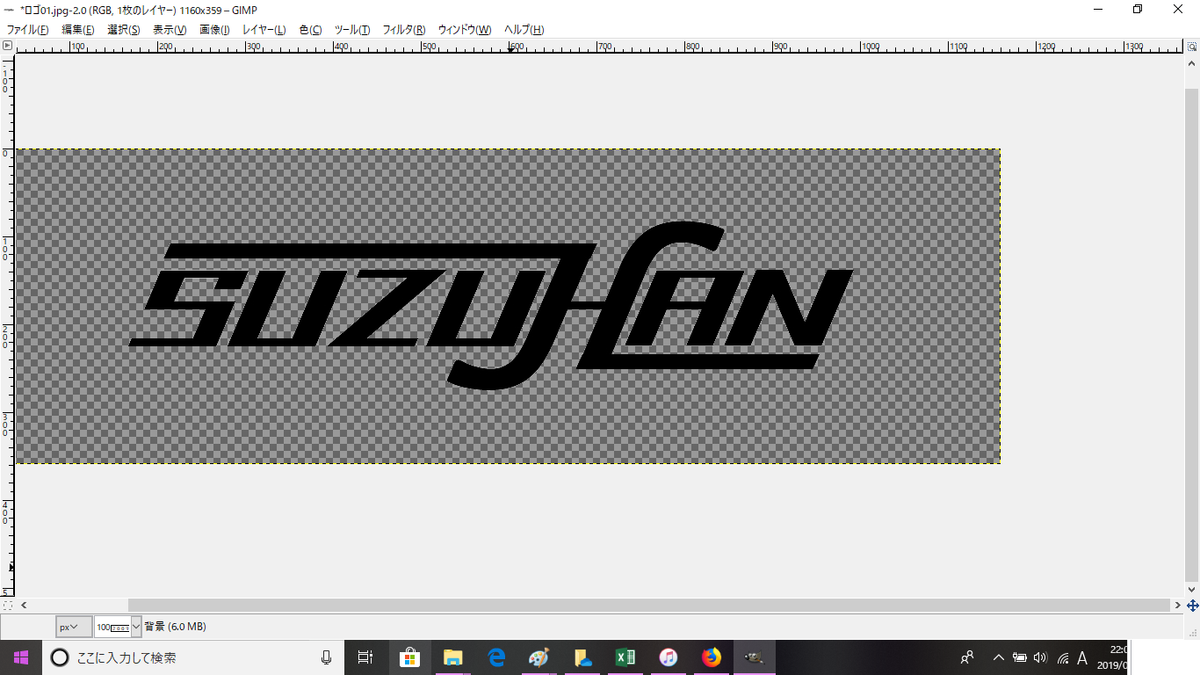Click the Cortana microphone icon
Image resolution: width=1200 pixels, height=675 pixels.
click(326, 657)
